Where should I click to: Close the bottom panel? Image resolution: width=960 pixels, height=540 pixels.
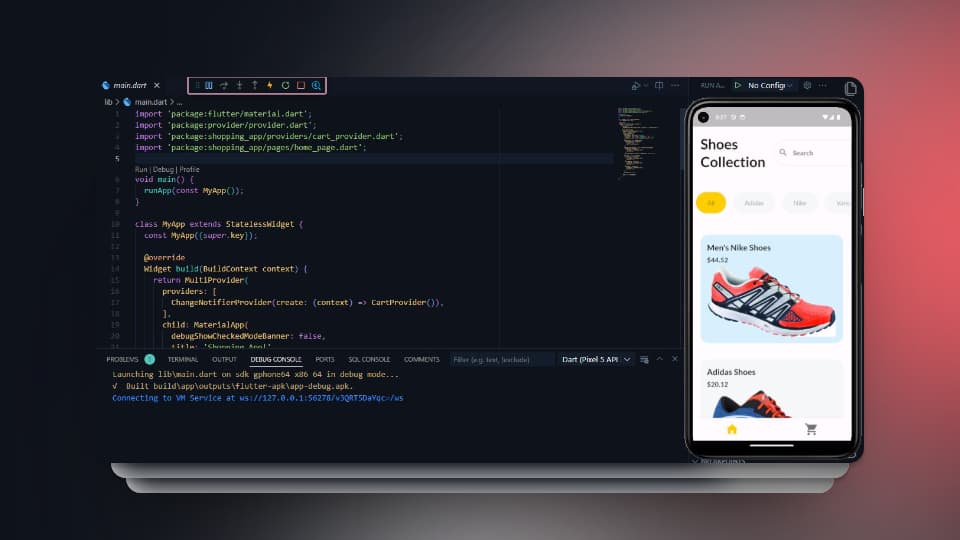click(675, 359)
